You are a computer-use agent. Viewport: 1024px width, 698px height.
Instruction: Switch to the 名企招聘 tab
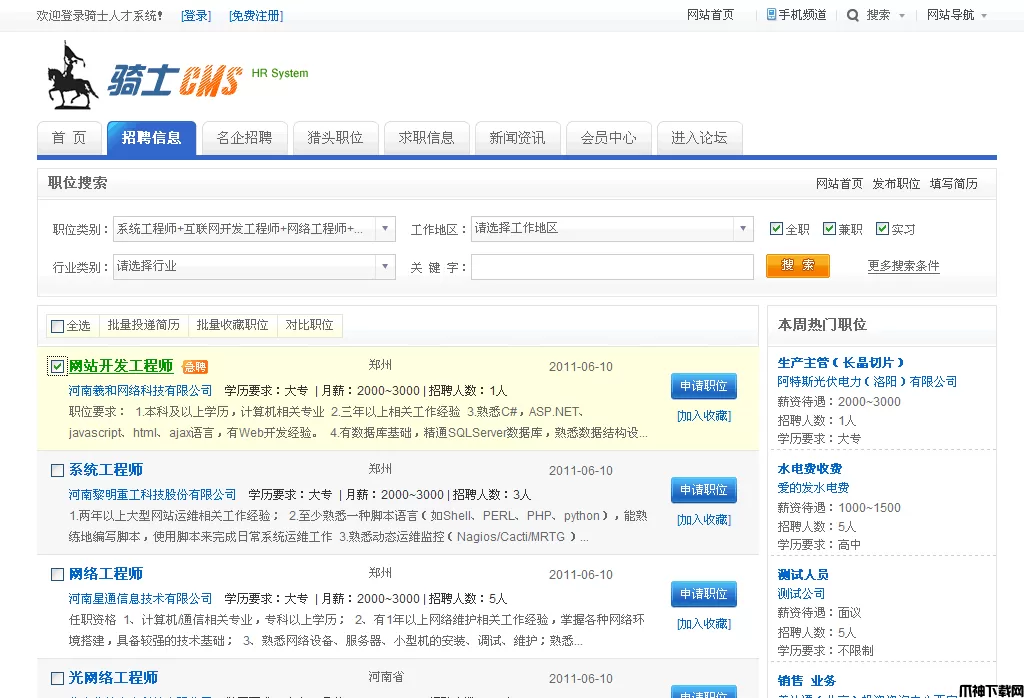pos(244,138)
